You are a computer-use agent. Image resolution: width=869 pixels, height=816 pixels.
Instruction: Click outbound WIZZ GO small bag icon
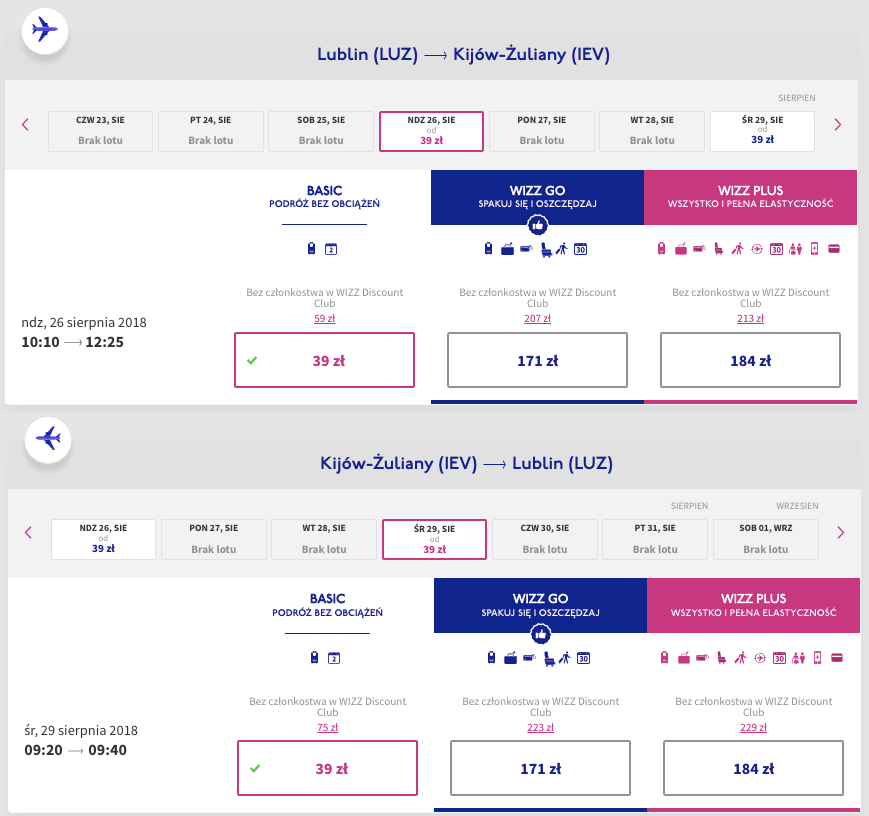coord(488,248)
